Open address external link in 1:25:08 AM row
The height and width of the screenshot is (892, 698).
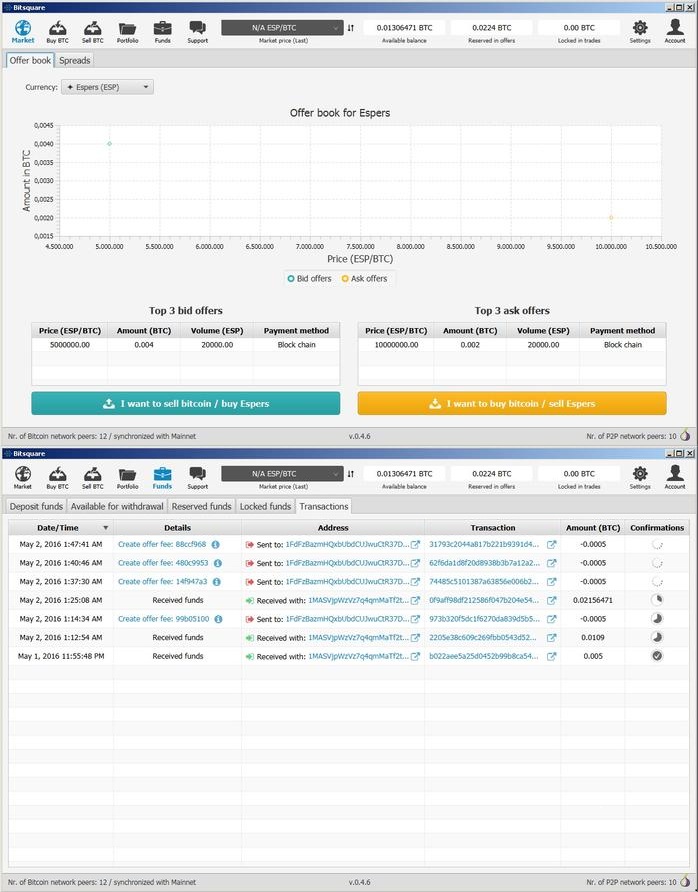tap(415, 600)
